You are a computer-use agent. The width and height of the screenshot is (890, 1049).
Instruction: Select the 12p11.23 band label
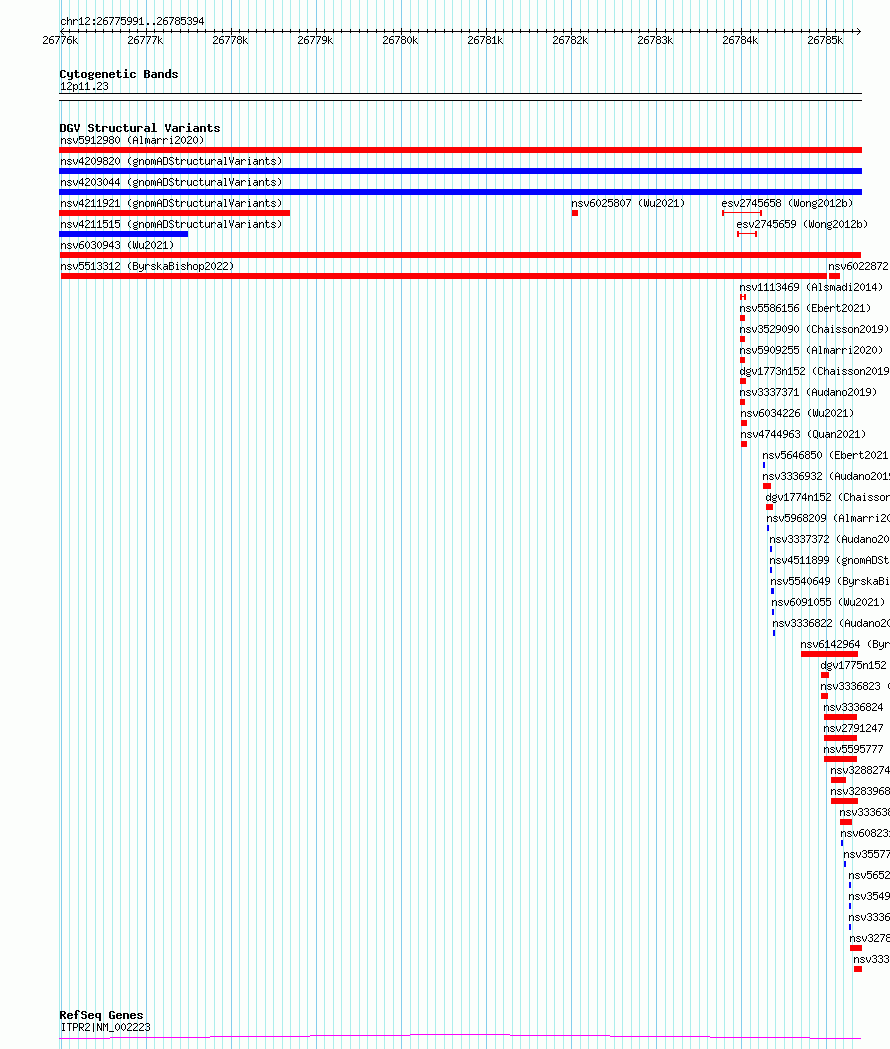coord(84,86)
